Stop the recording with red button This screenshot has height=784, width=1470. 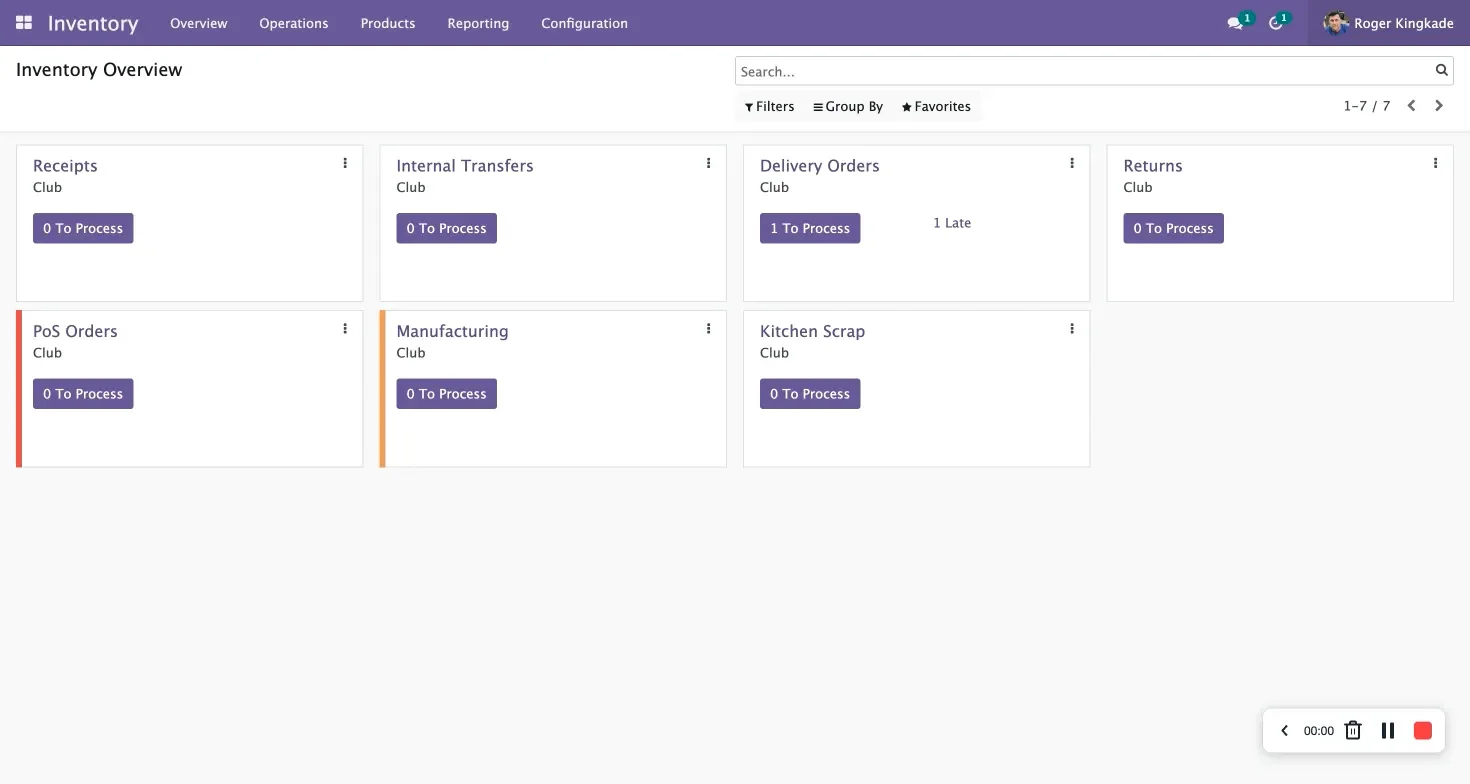[1423, 730]
